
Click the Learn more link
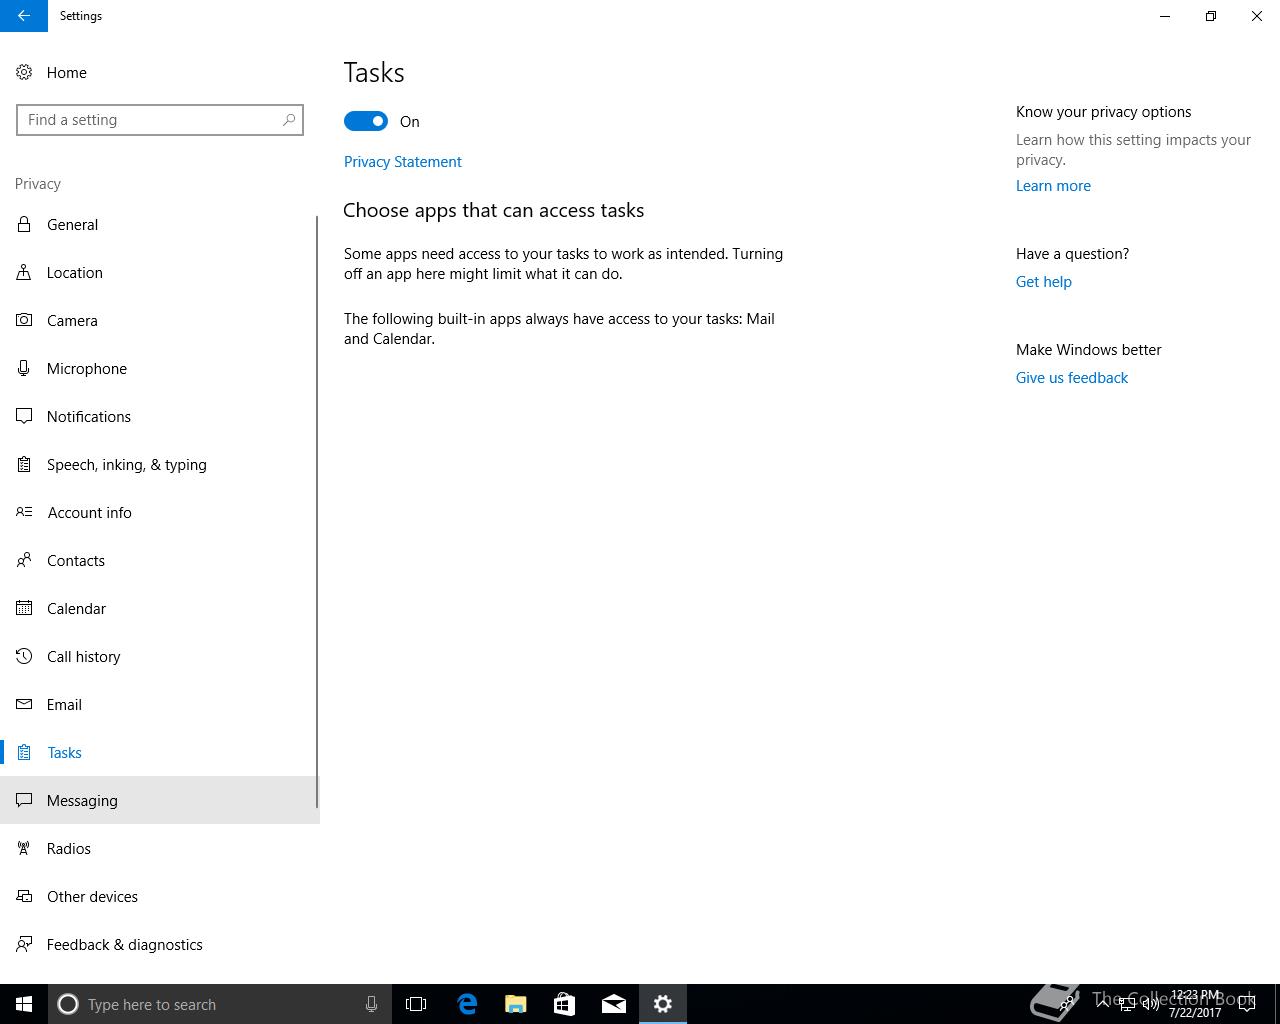[x=1053, y=186]
